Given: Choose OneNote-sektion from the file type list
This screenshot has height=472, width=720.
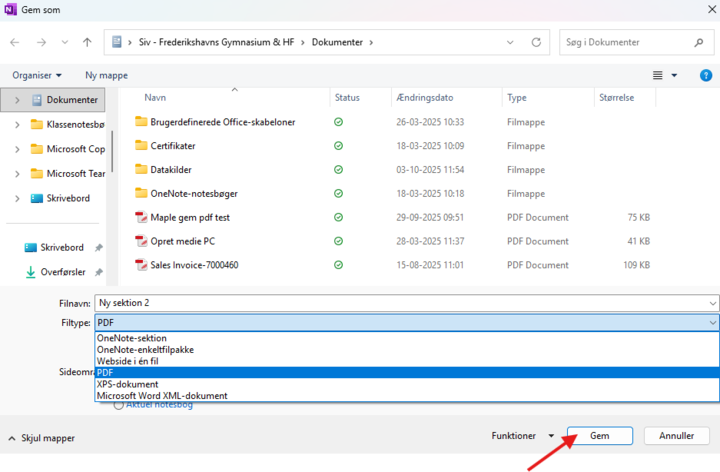Looking at the screenshot, I should (132, 338).
